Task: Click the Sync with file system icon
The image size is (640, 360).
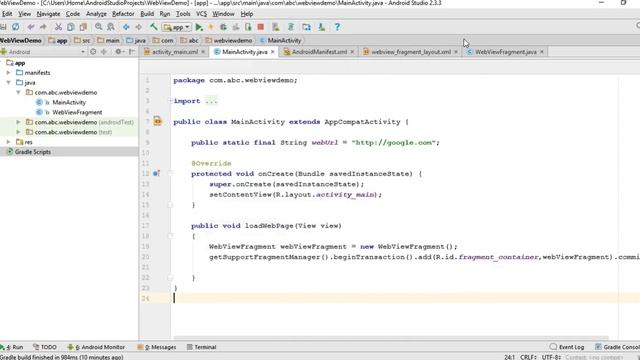Action: click(x=16, y=27)
